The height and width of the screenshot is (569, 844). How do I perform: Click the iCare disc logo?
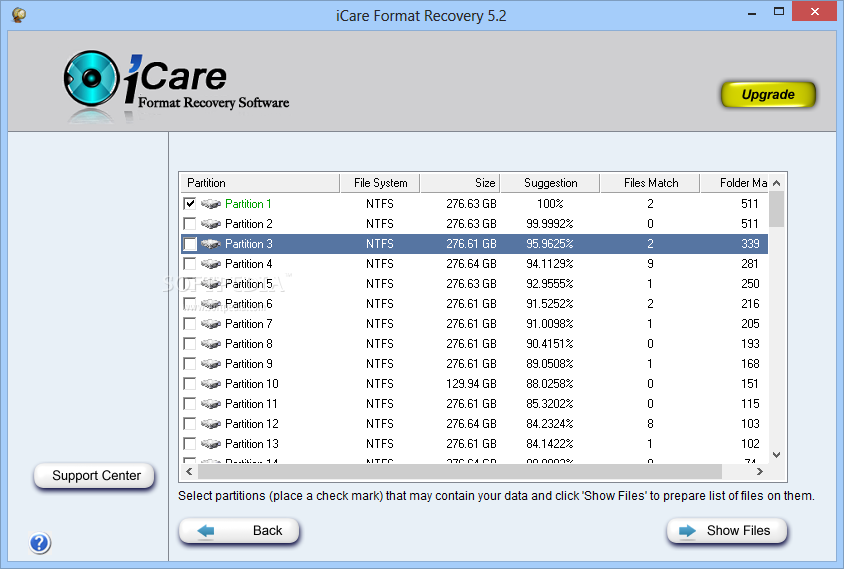tap(91, 78)
